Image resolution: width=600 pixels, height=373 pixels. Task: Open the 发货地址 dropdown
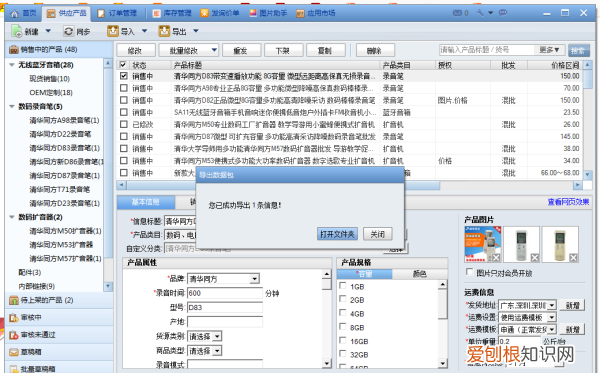click(x=552, y=305)
